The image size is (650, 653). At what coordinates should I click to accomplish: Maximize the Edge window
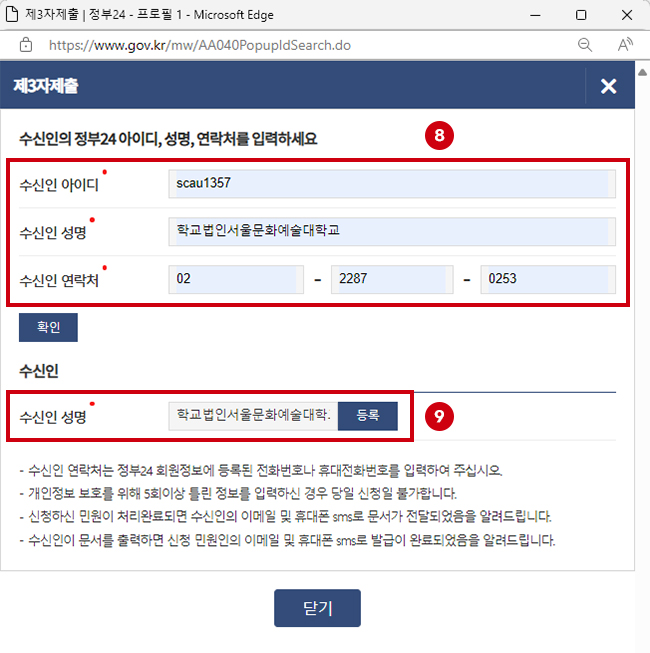(x=581, y=15)
